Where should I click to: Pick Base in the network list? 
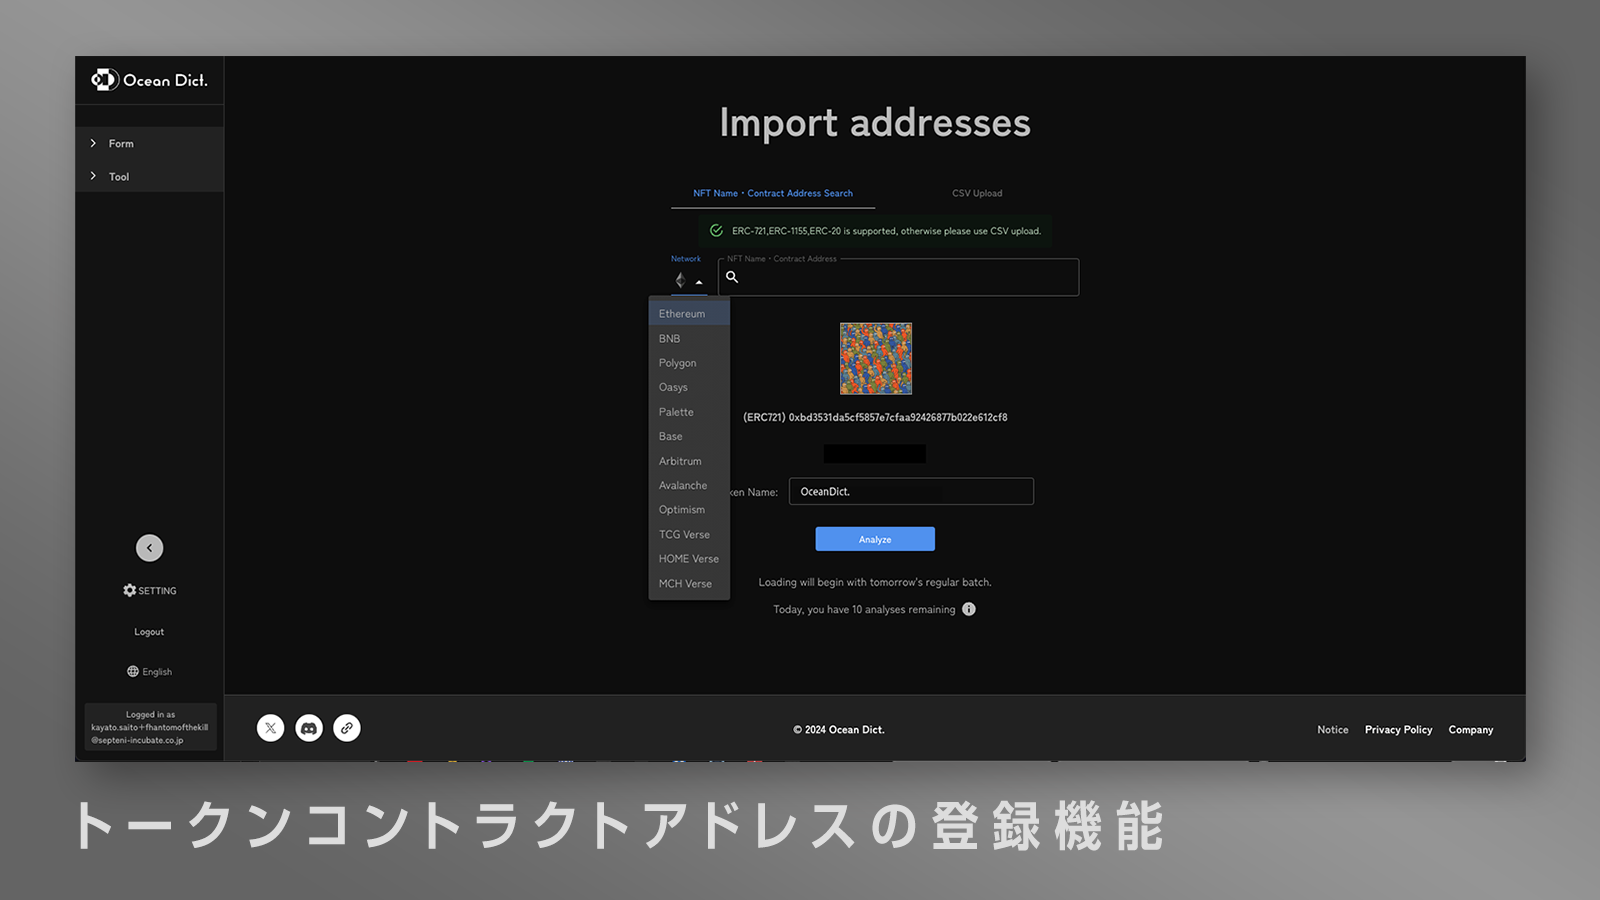689,436
